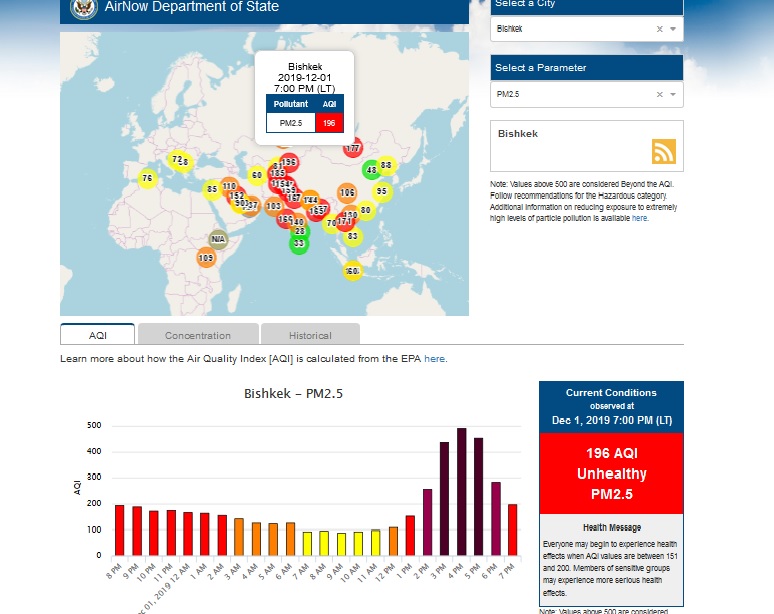Expand the Select a Parameter dropdown arrow
This screenshot has height=614, width=774.
point(673,94)
